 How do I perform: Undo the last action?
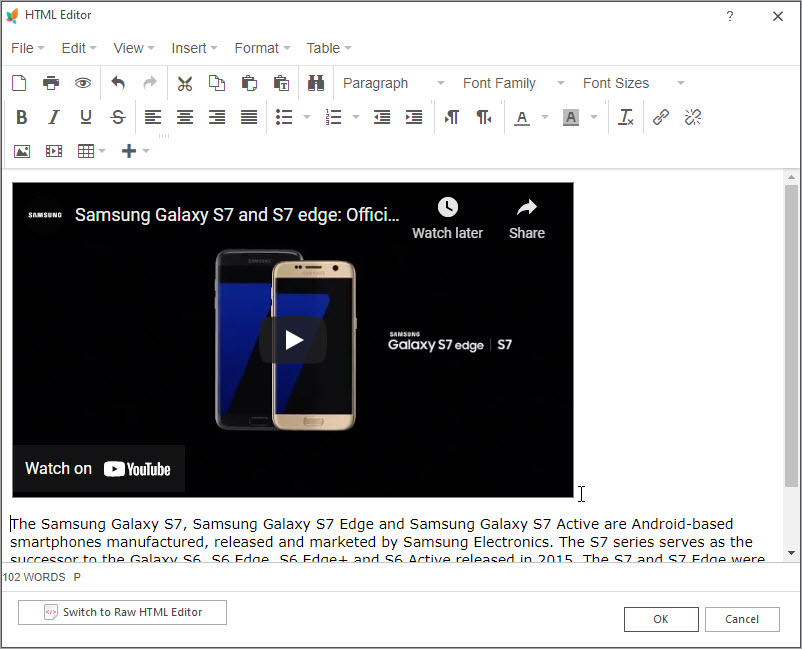click(x=118, y=83)
